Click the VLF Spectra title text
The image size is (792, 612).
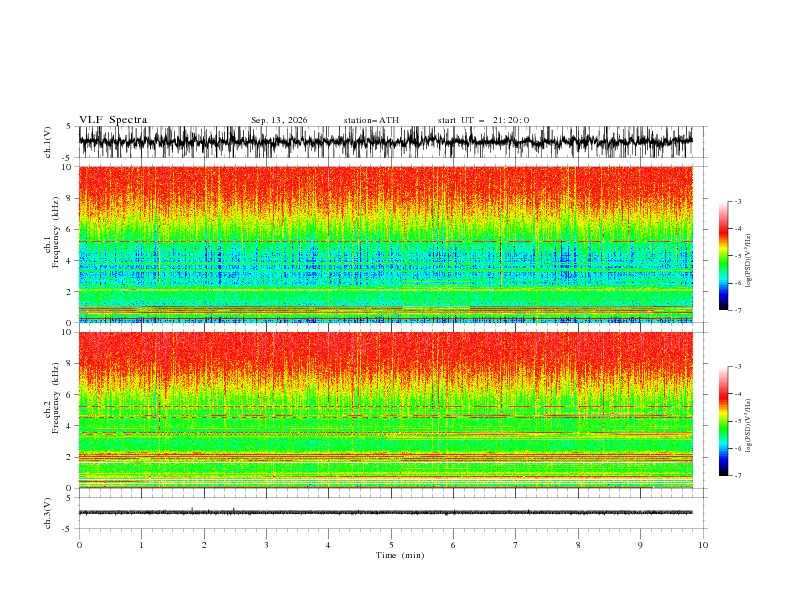113,120
